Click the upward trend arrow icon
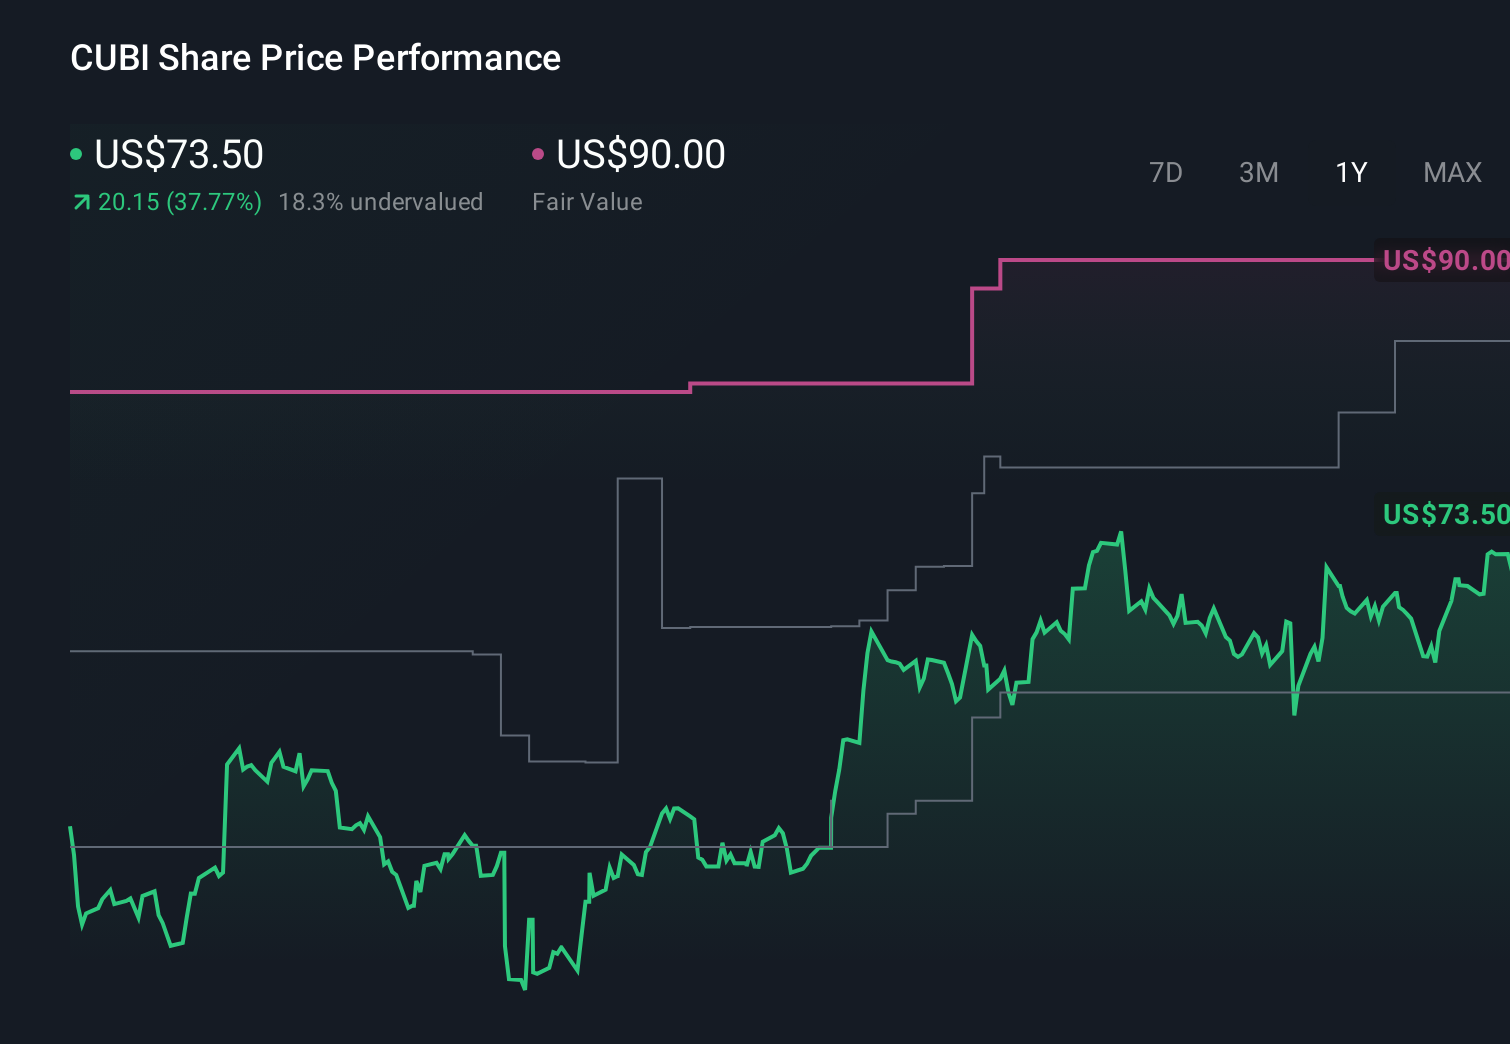 coord(80,201)
